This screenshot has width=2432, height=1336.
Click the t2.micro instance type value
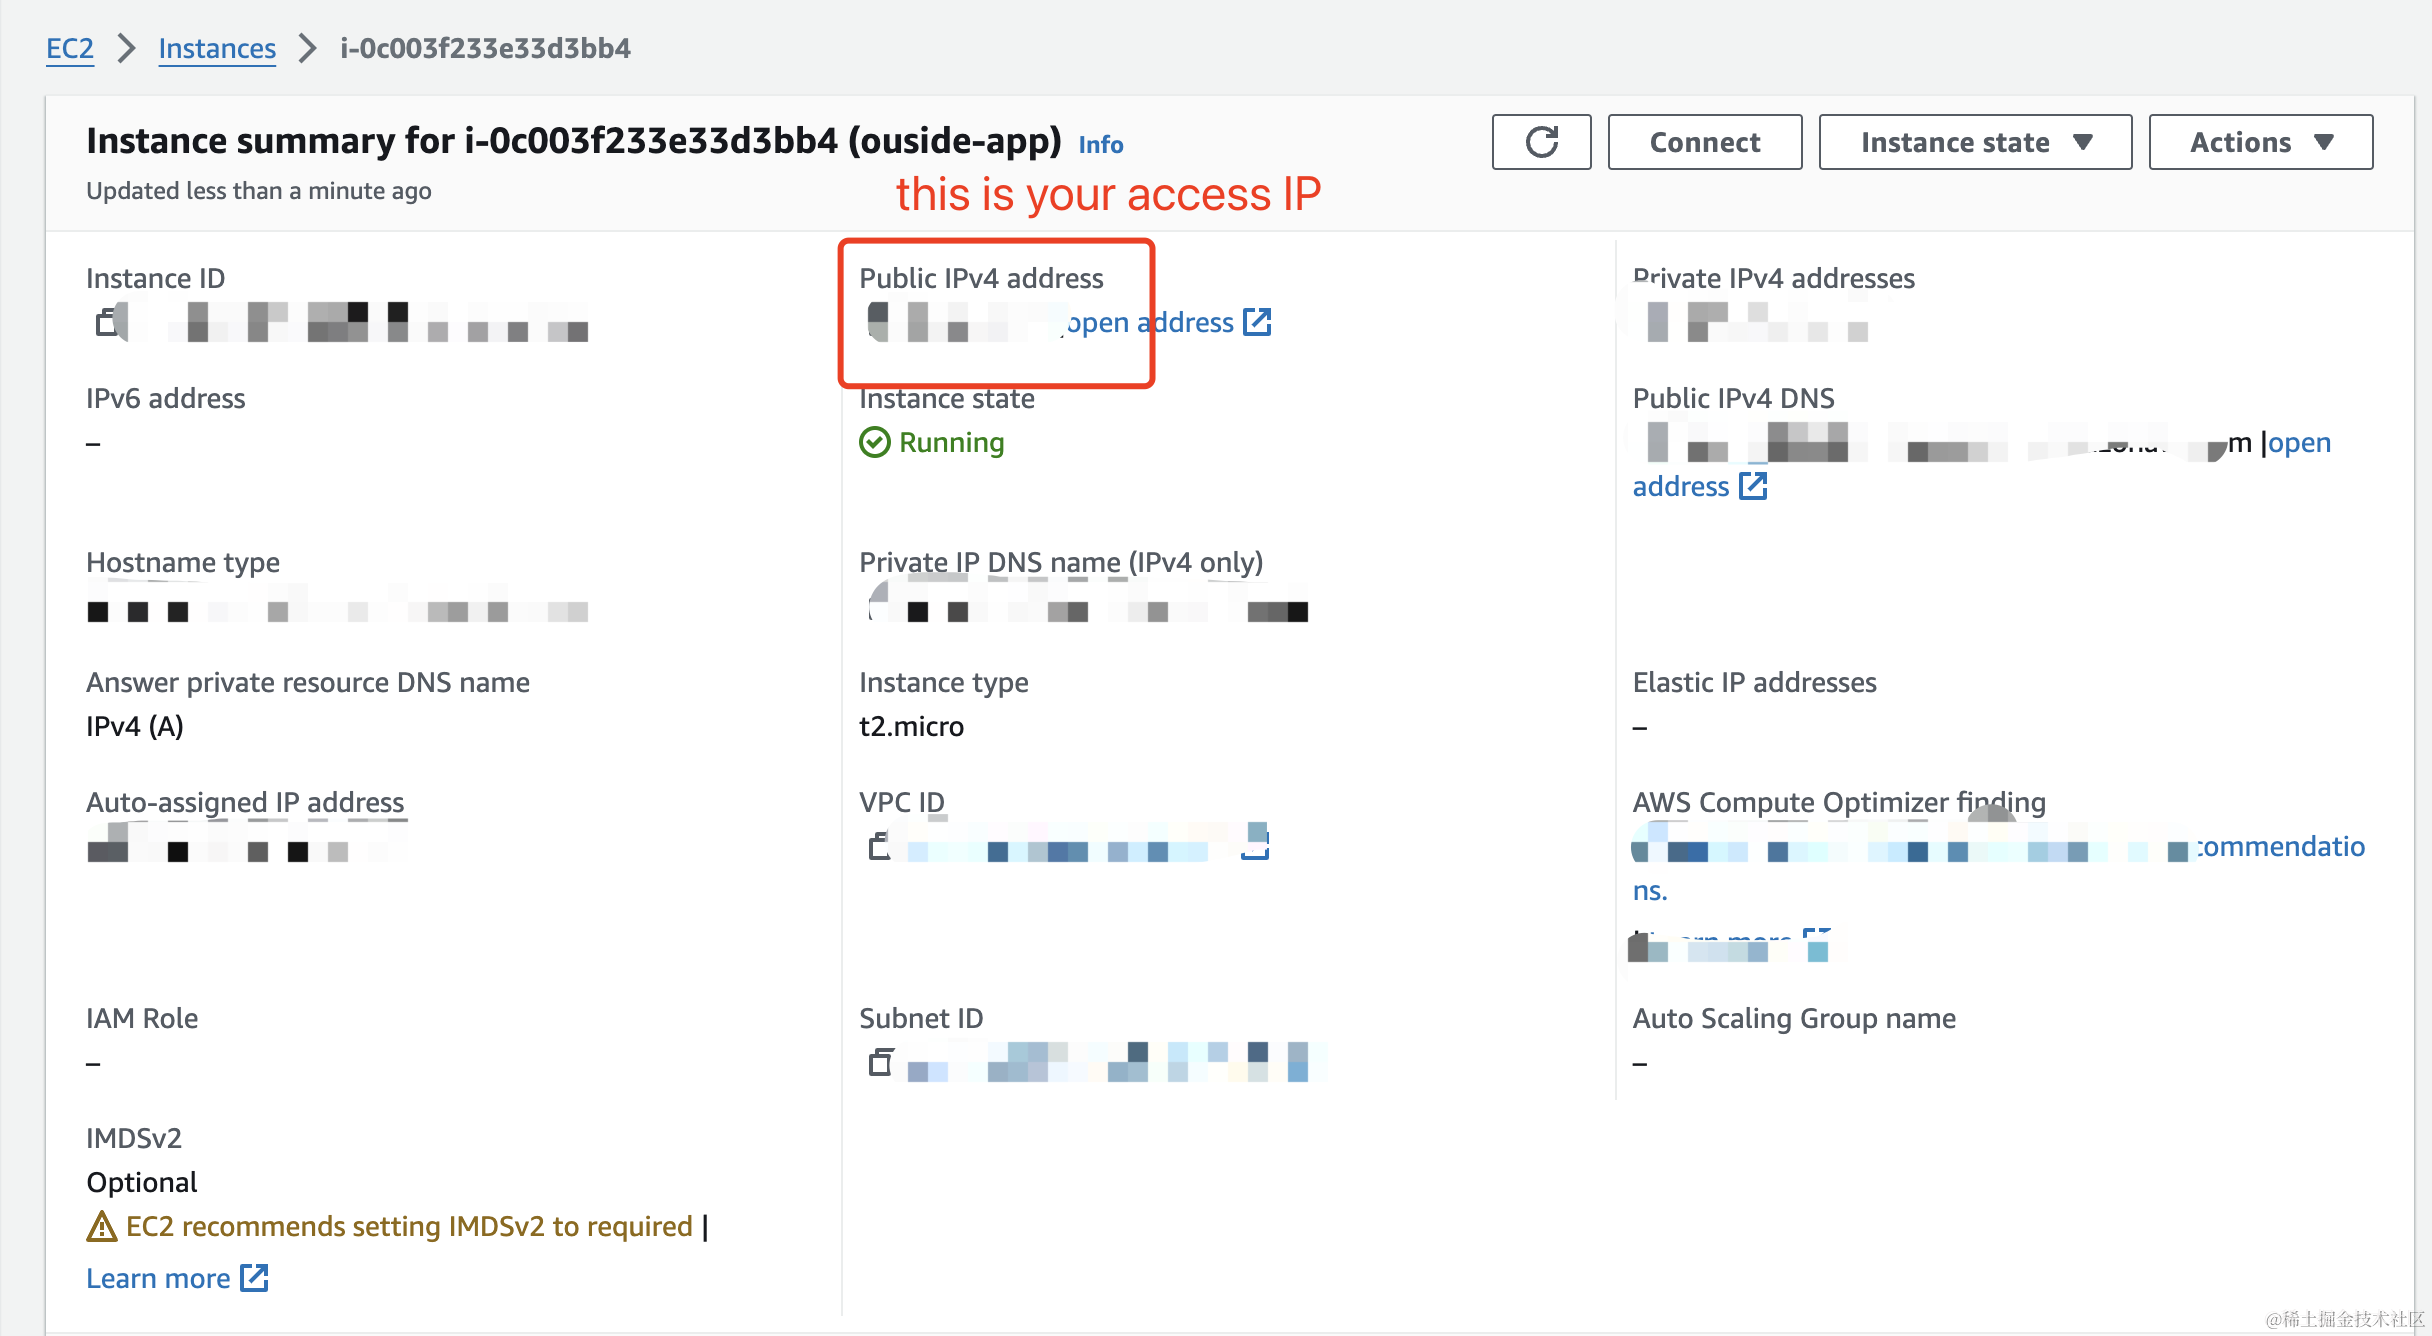coord(912,726)
